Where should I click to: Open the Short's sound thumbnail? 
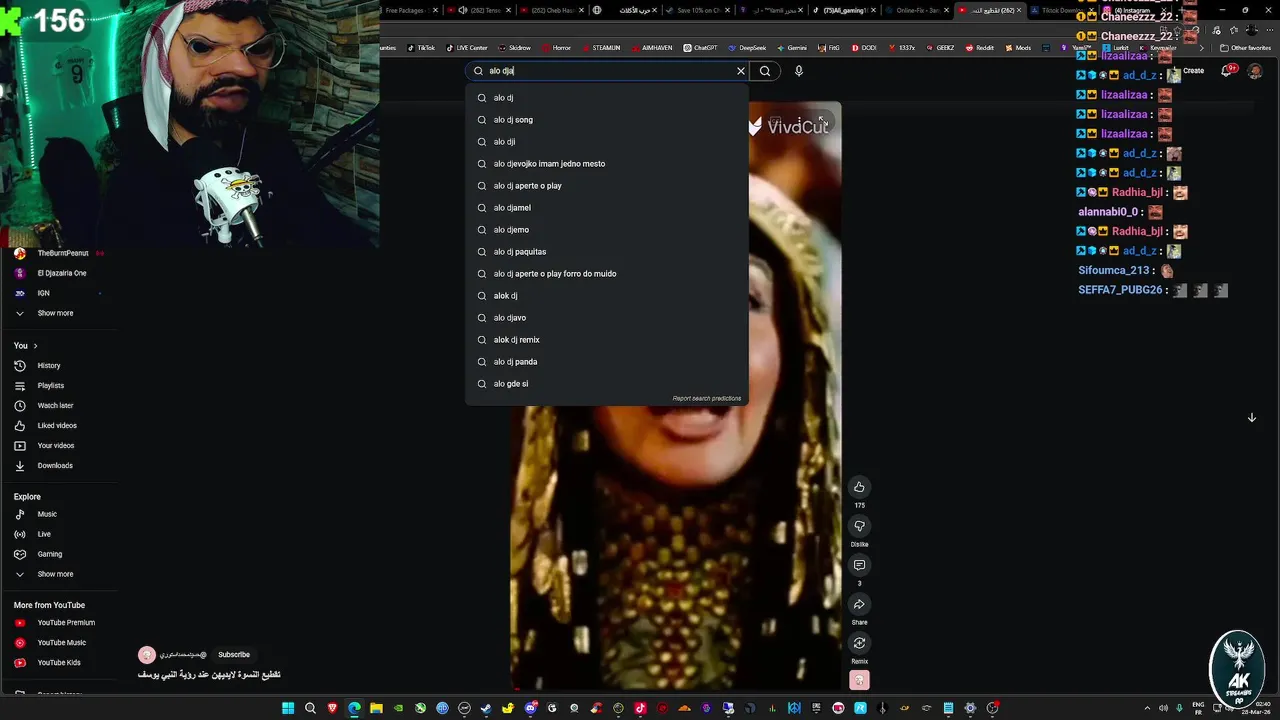(x=859, y=681)
